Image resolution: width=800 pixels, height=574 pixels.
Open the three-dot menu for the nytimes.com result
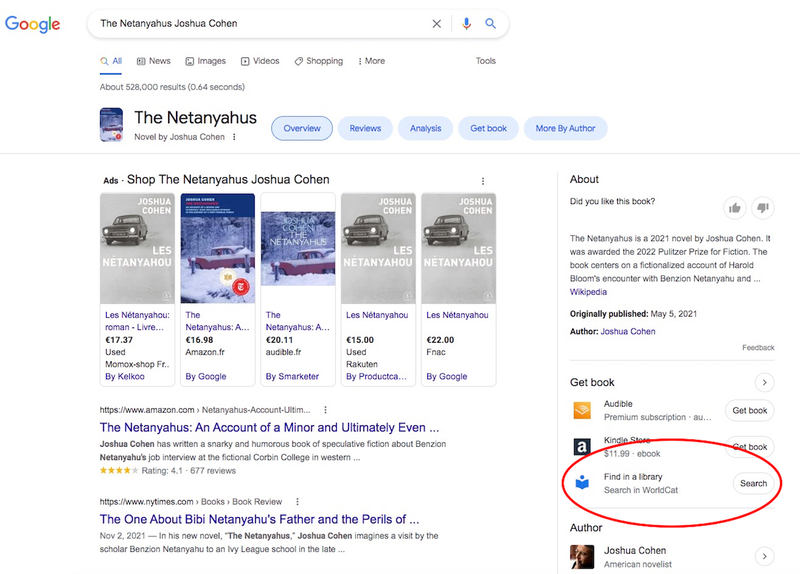(x=297, y=502)
